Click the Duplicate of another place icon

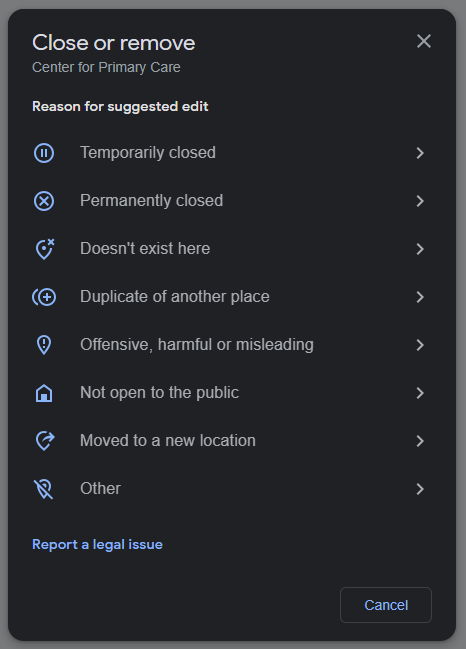tap(44, 297)
